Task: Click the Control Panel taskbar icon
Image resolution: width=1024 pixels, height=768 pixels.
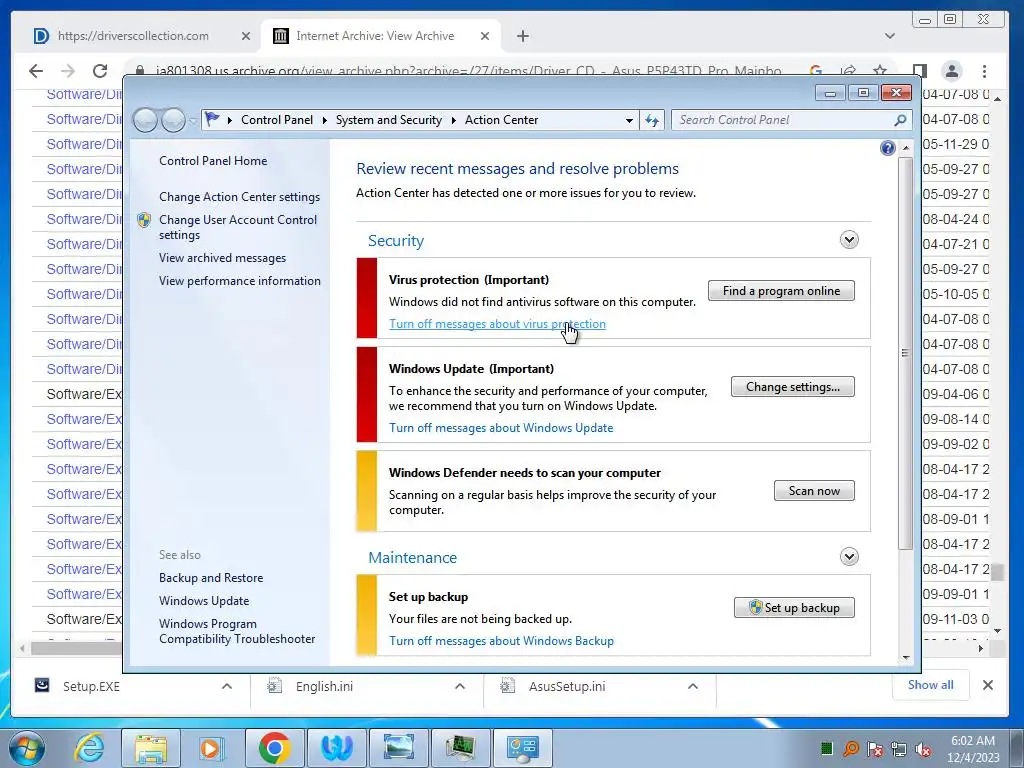Action: click(522, 748)
